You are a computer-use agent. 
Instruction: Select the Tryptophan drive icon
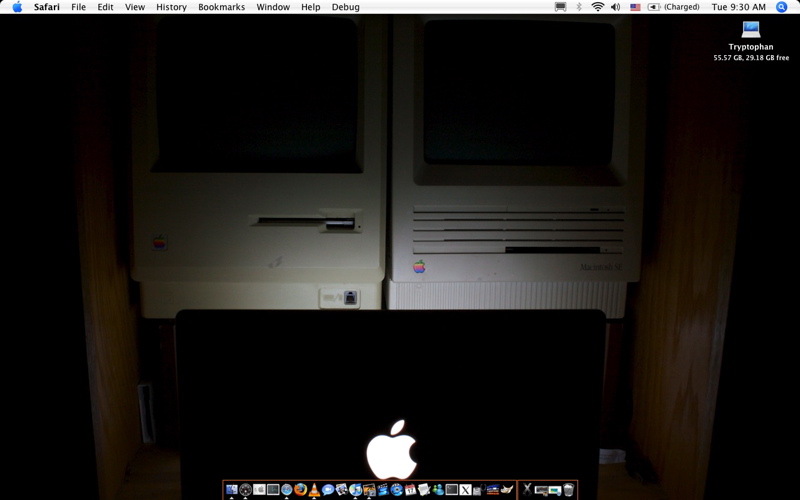click(751, 29)
